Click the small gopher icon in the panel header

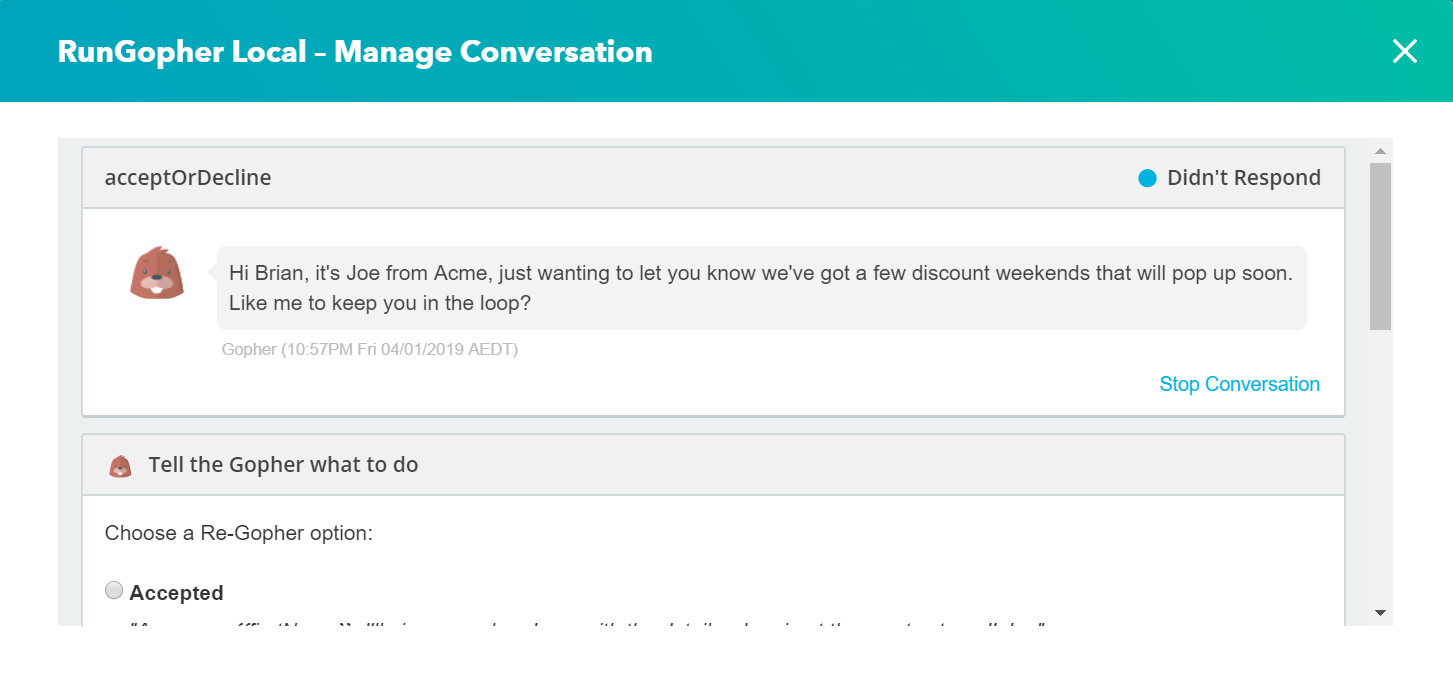point(120,466)
